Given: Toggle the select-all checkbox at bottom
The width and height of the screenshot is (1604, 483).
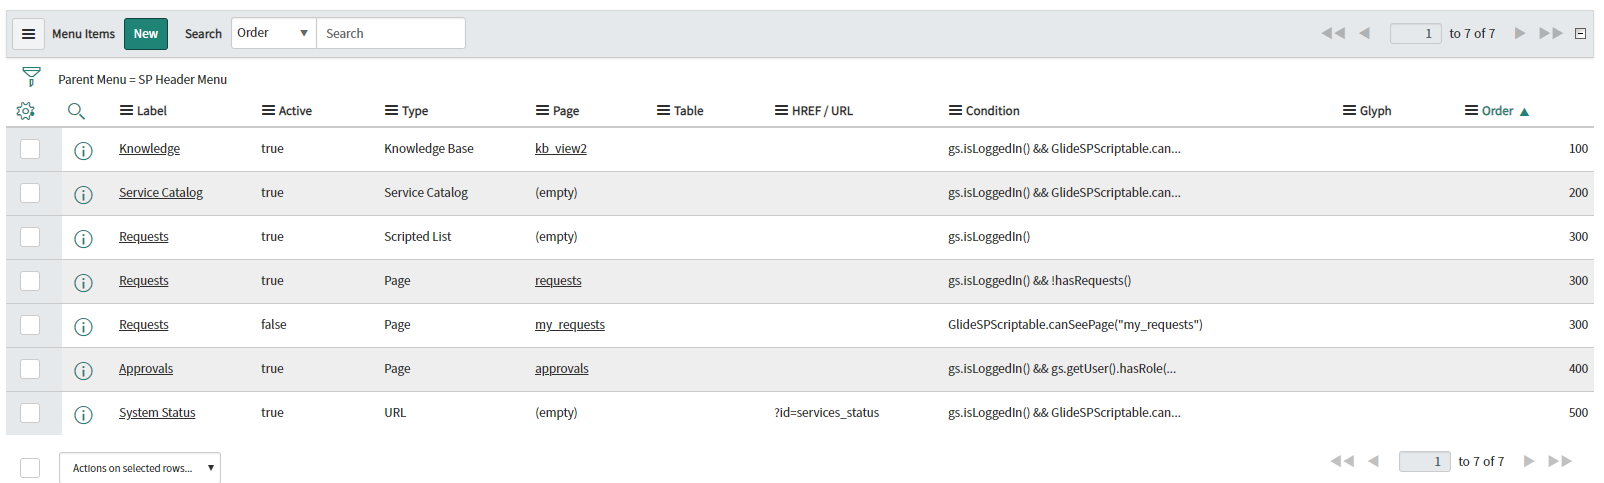Looking at the screenshot, I should (30, 468).
